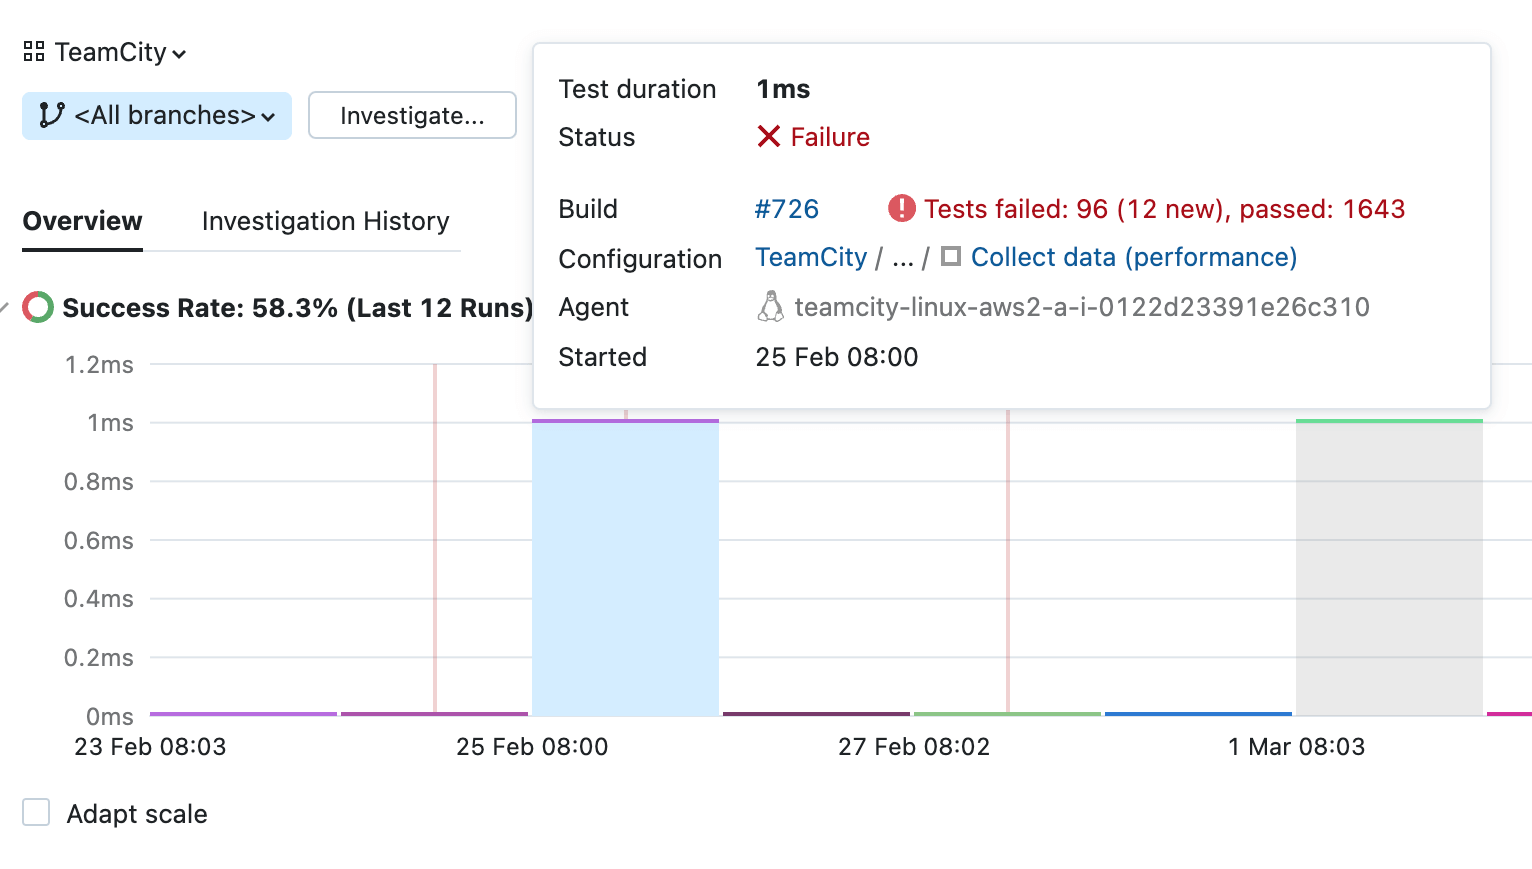The width and height of the screenshot is (1532, 869).
Task: Toggle Adapt scale off after checking it
Action: pos(36,813)
